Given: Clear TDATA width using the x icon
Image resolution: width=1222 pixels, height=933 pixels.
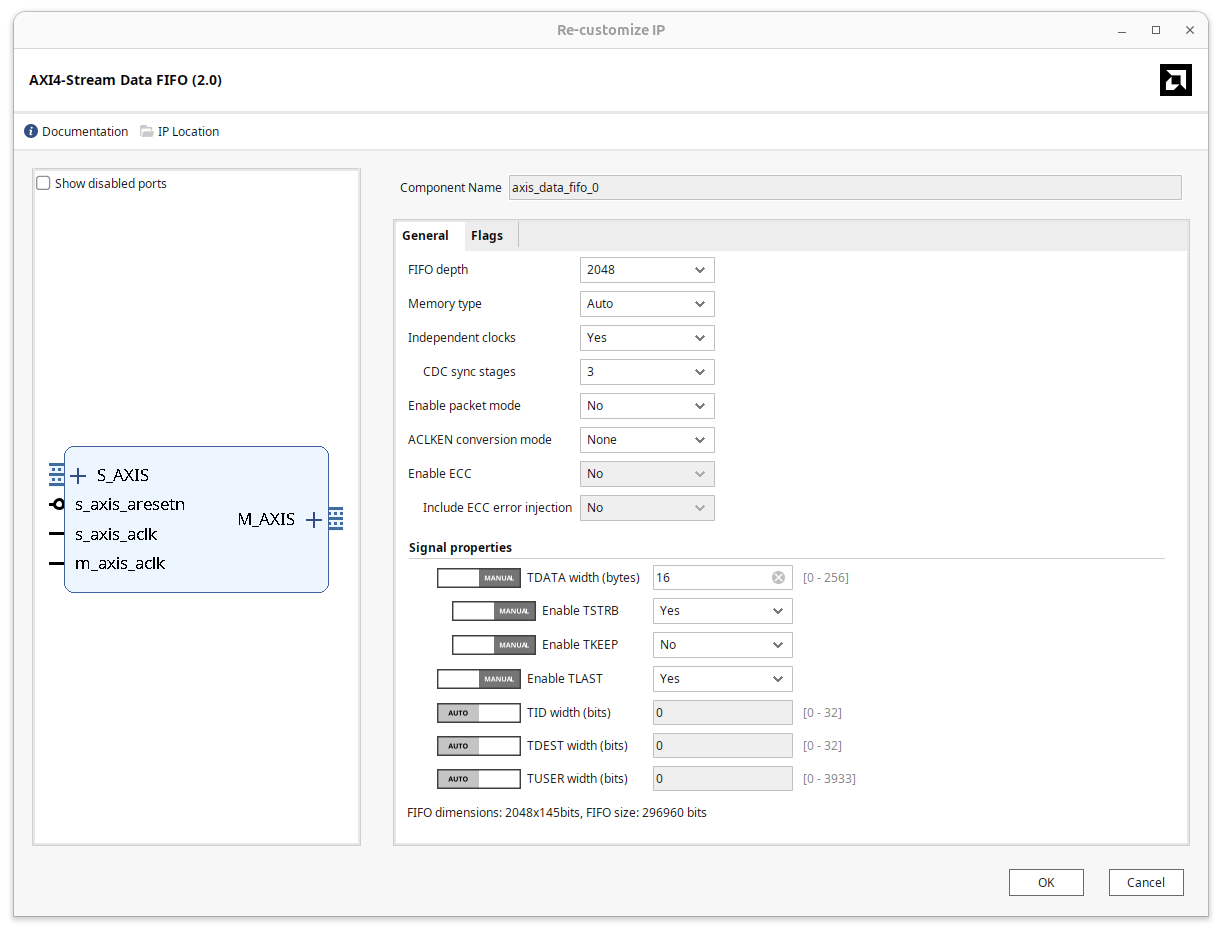Looking at the screenshot, I should tap(778, 577).
